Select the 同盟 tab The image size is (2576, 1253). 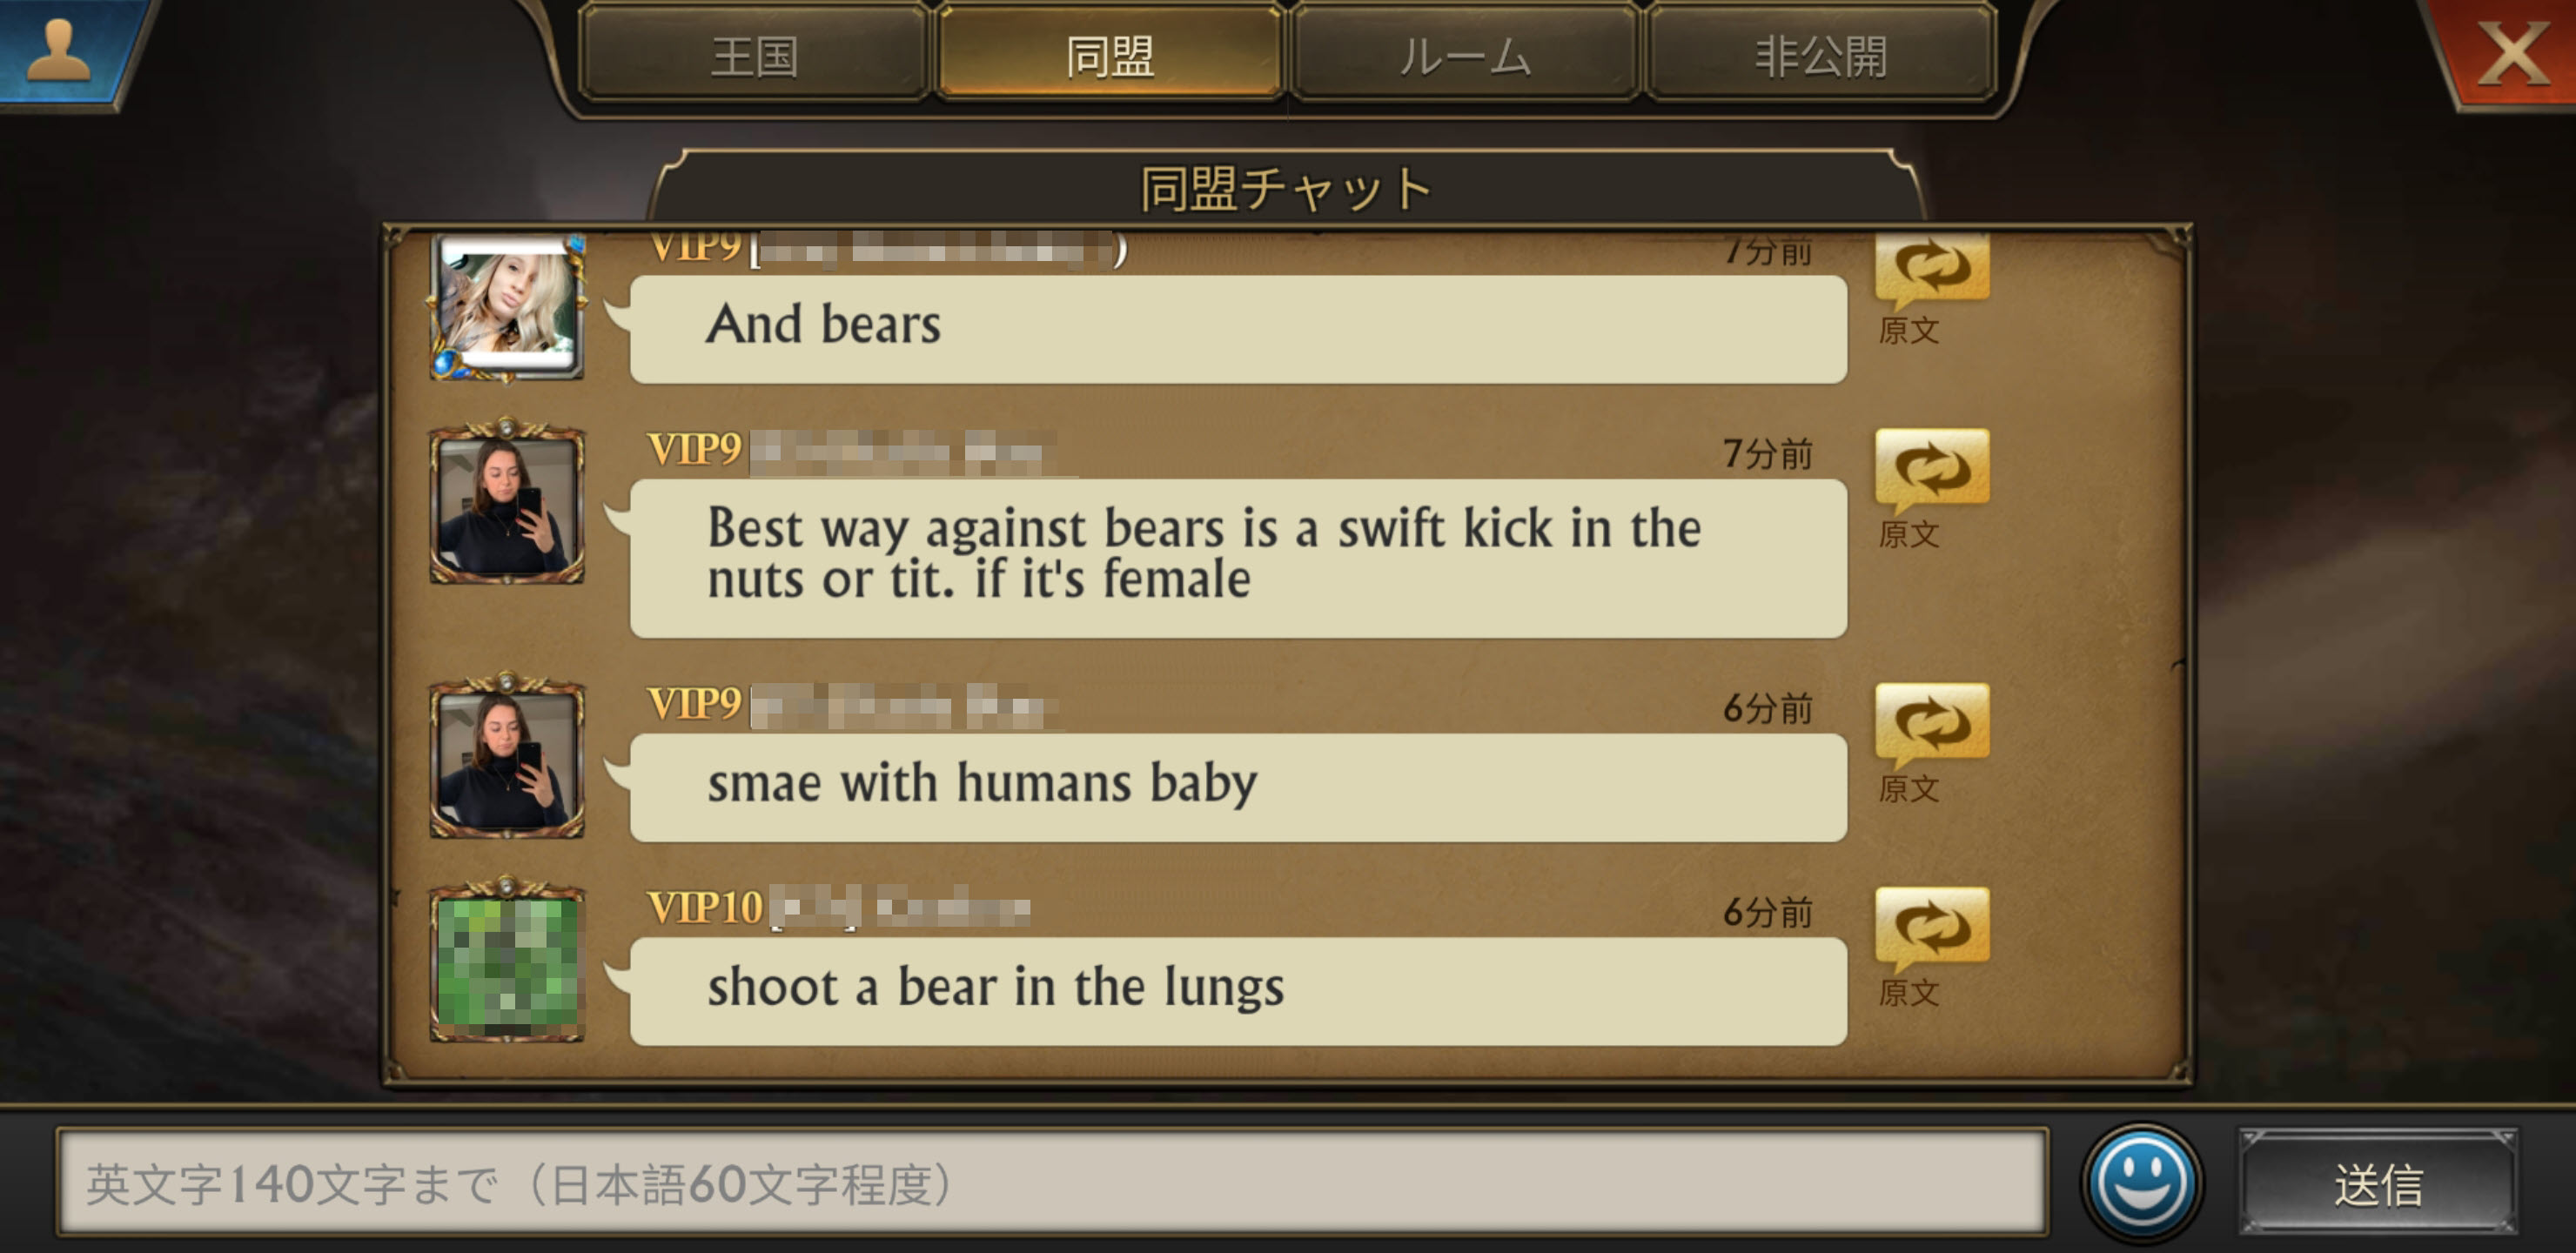coord(1110,54)
